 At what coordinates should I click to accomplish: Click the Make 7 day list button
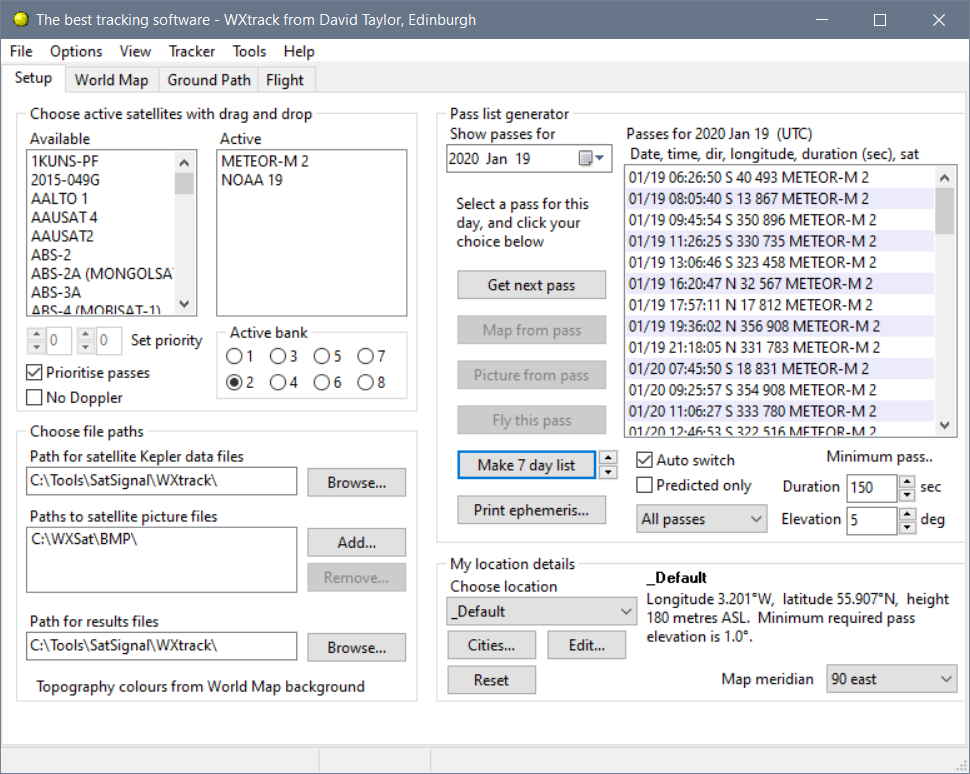pos(526,465)
